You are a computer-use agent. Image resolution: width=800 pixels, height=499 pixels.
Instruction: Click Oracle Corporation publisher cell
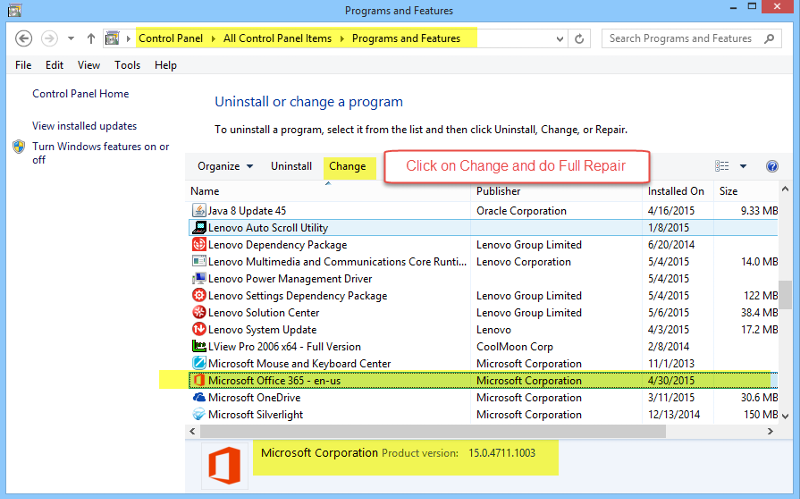(x=521, y=211)
